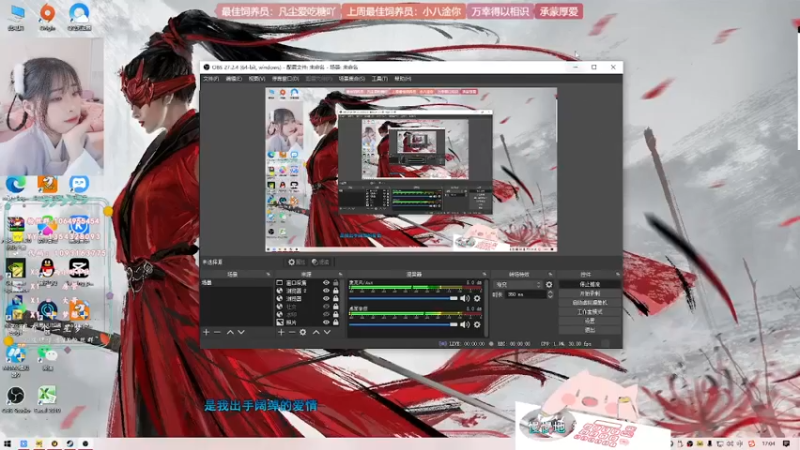Screen dimensions: 800x450
Task: Open the 编辑(E) menu
Action: tap(234, 79)
